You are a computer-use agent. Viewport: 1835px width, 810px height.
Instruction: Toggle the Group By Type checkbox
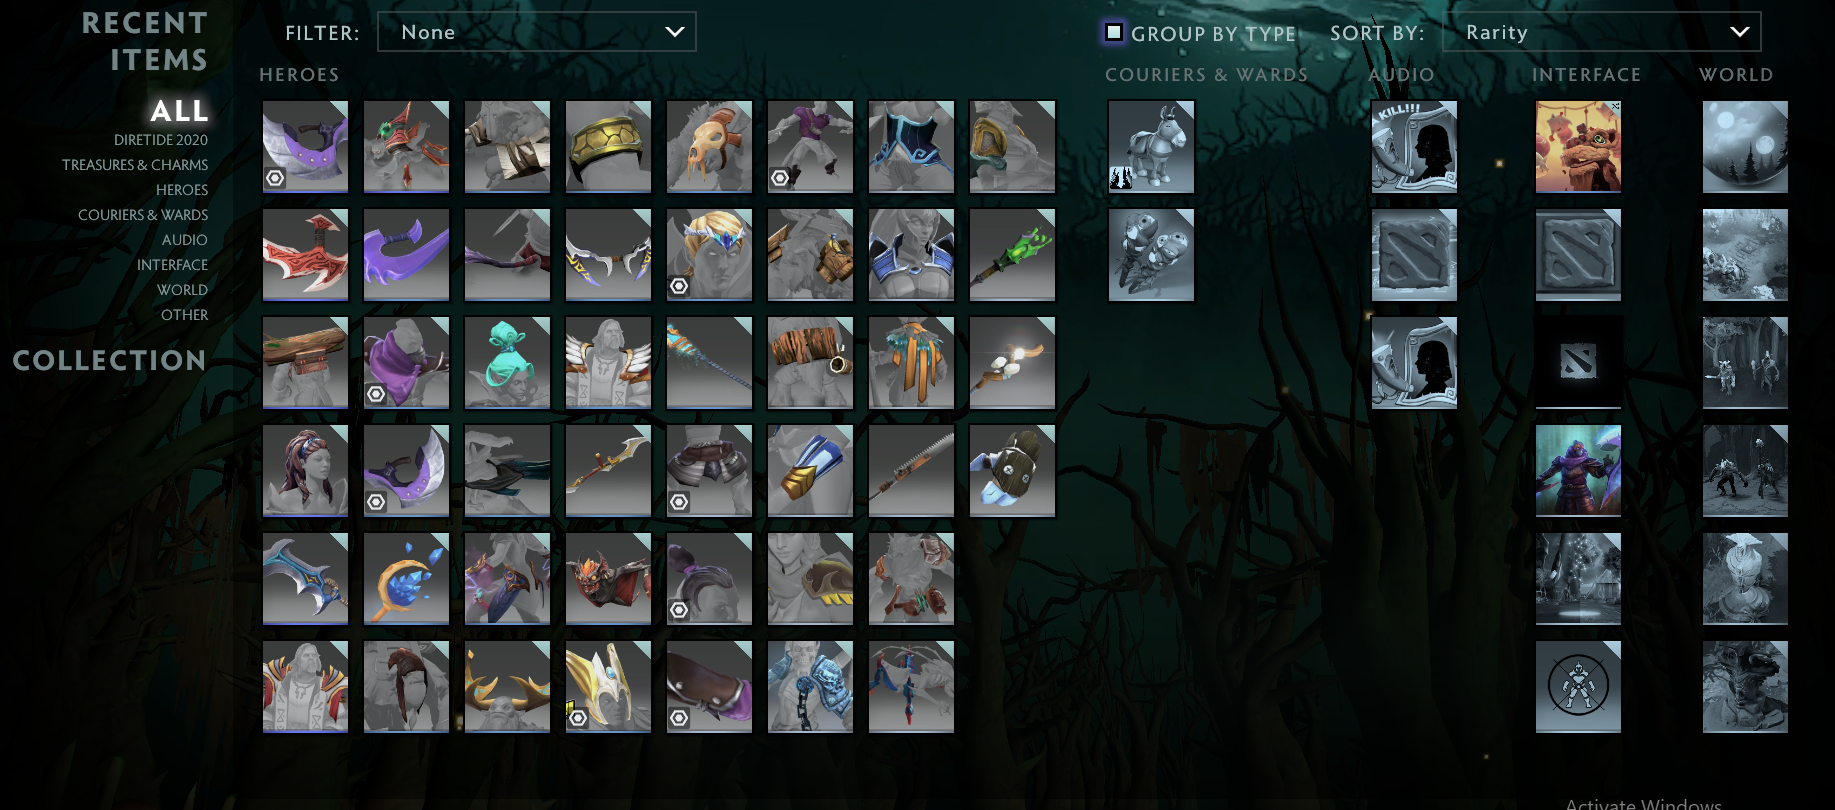click(x=1113, y=33)
